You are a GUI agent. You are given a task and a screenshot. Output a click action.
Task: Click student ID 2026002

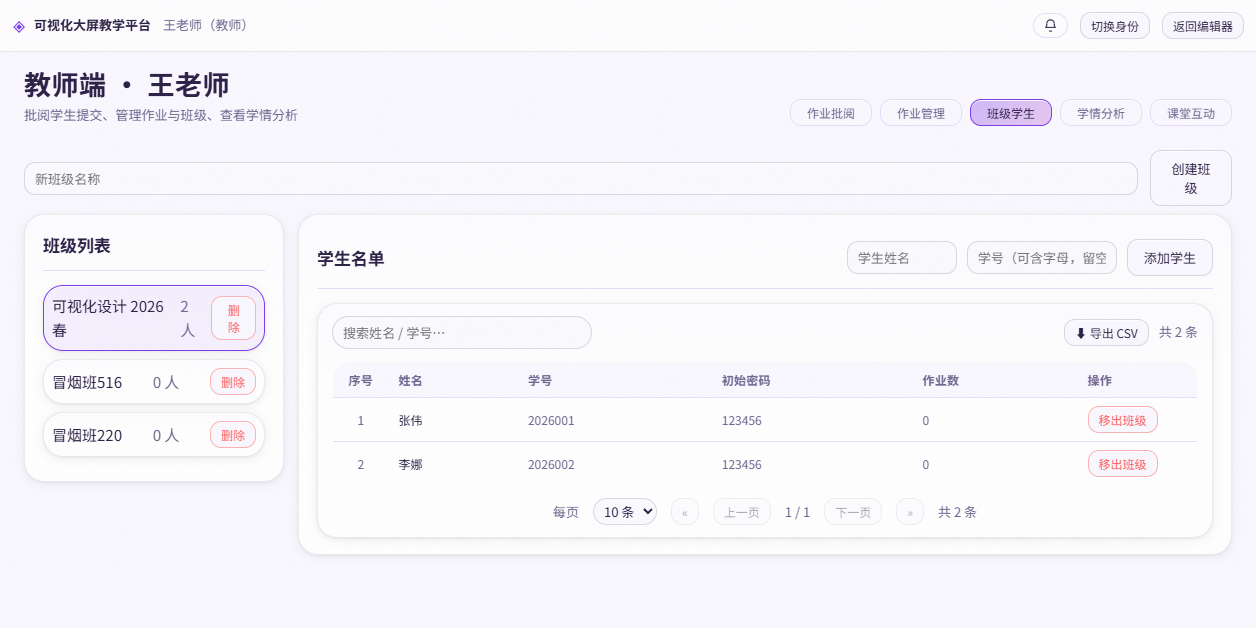click(551, 465)
